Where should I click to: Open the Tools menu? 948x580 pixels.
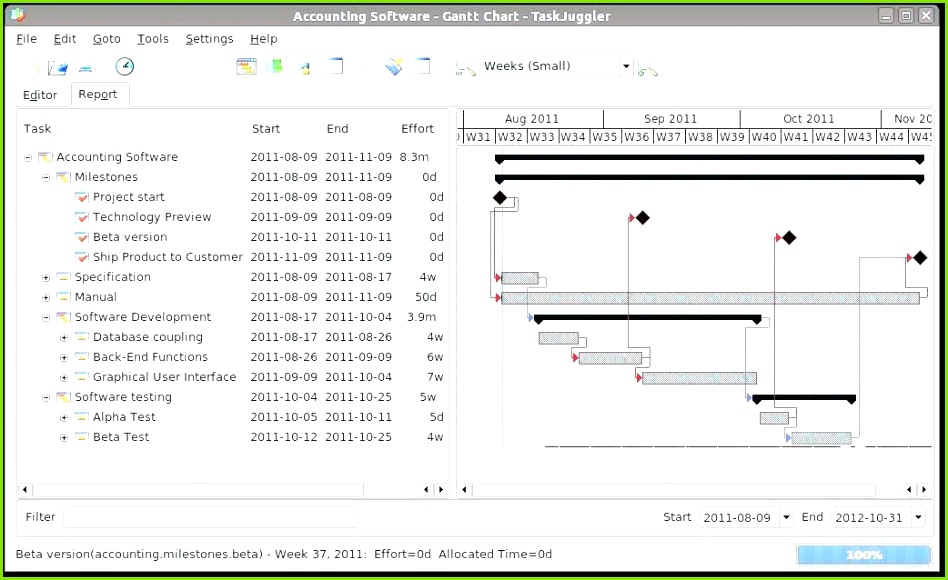click(152, 39)
